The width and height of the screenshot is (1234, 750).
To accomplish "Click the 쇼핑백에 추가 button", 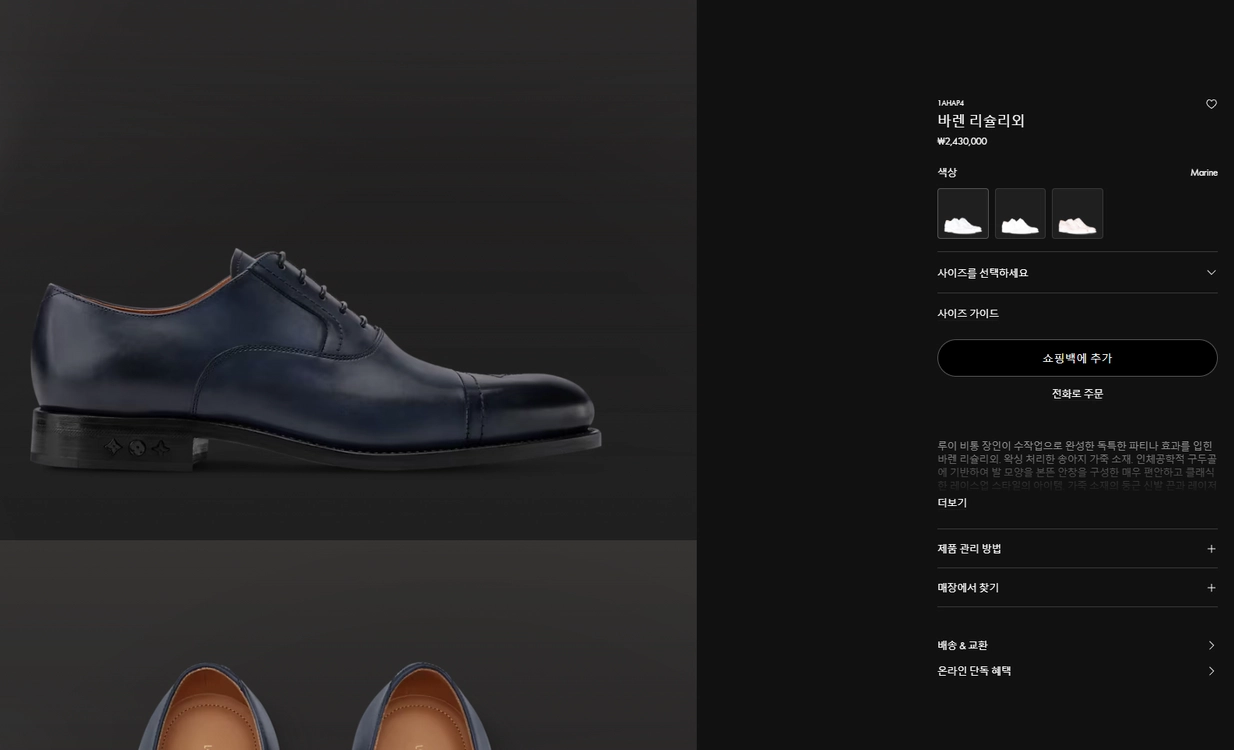I will pos(1077,358).
